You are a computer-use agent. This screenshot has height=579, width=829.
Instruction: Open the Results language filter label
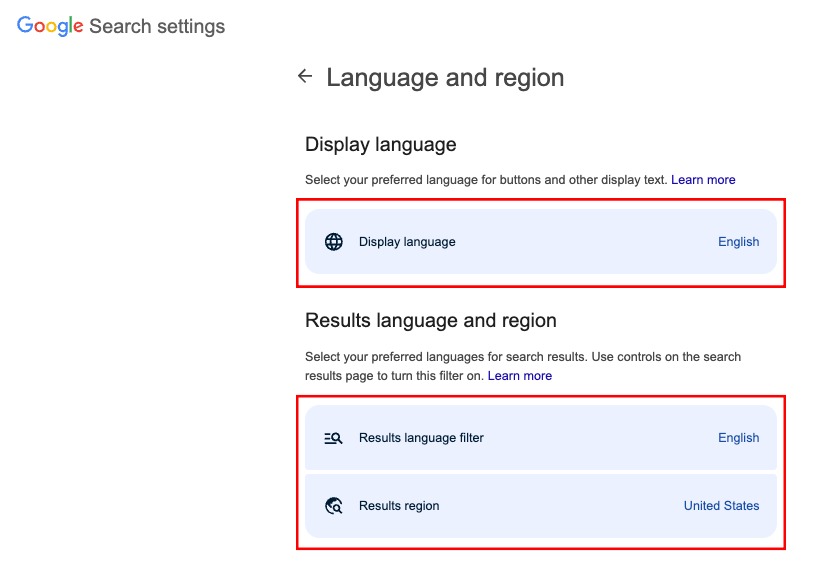pyautogui.click(x=421, y=438)
